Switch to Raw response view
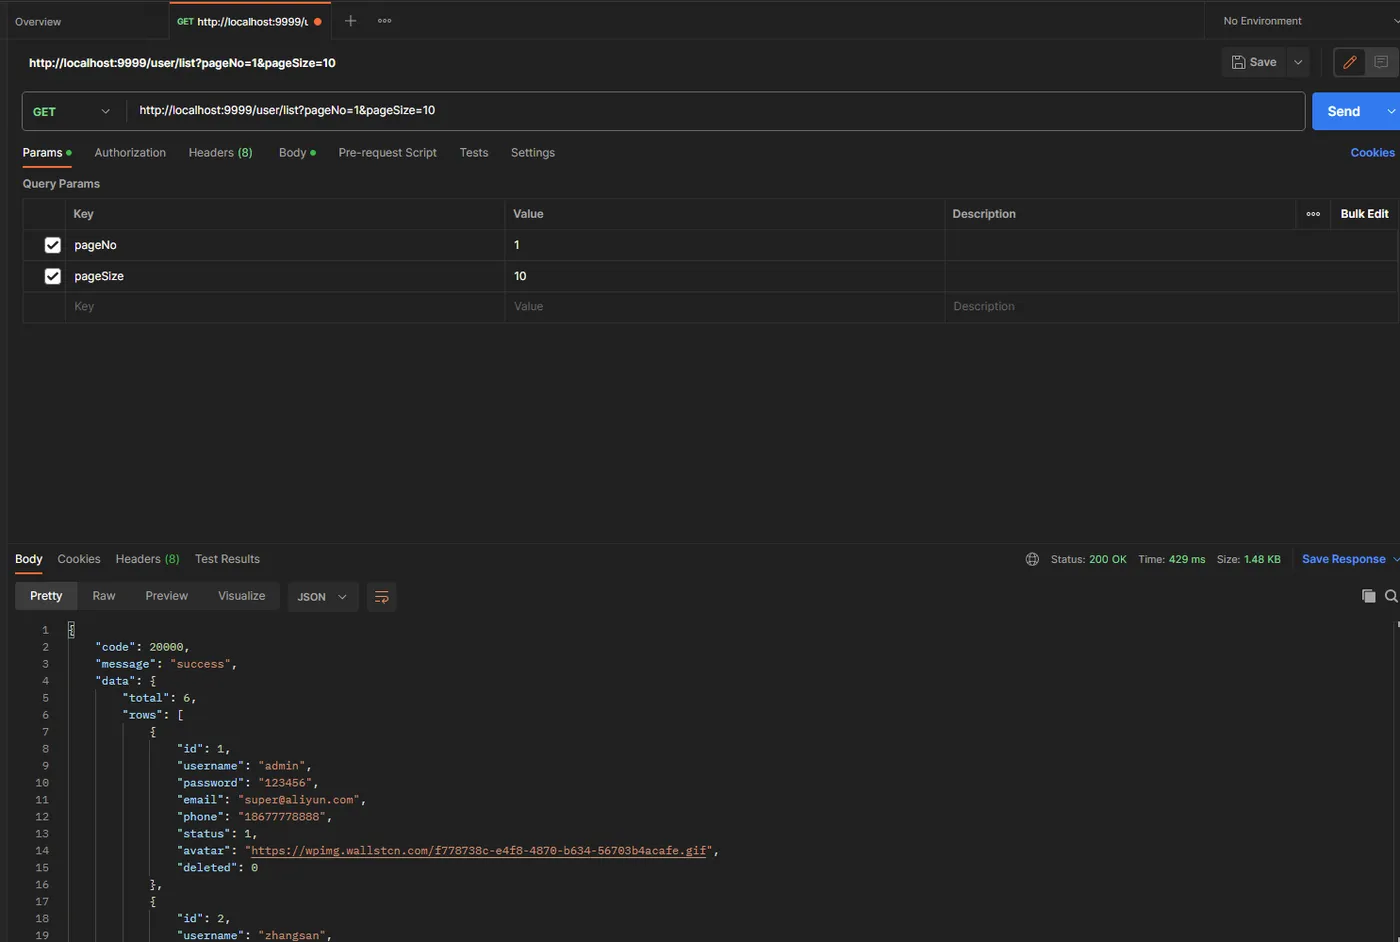Image resolution: width=1400 pixels, height=942 pixels. [104, 596]
